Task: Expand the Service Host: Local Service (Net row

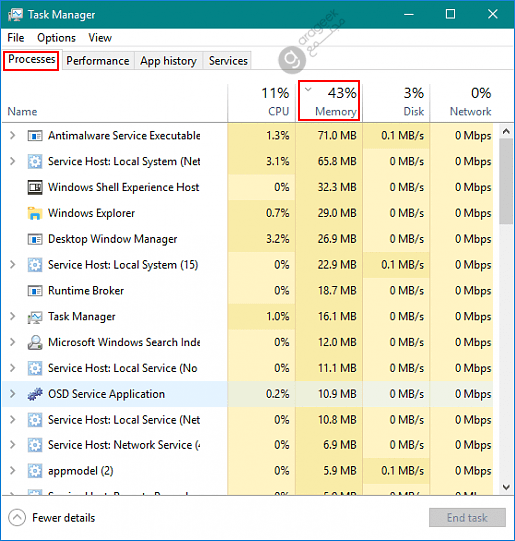Action: point(12,420)
